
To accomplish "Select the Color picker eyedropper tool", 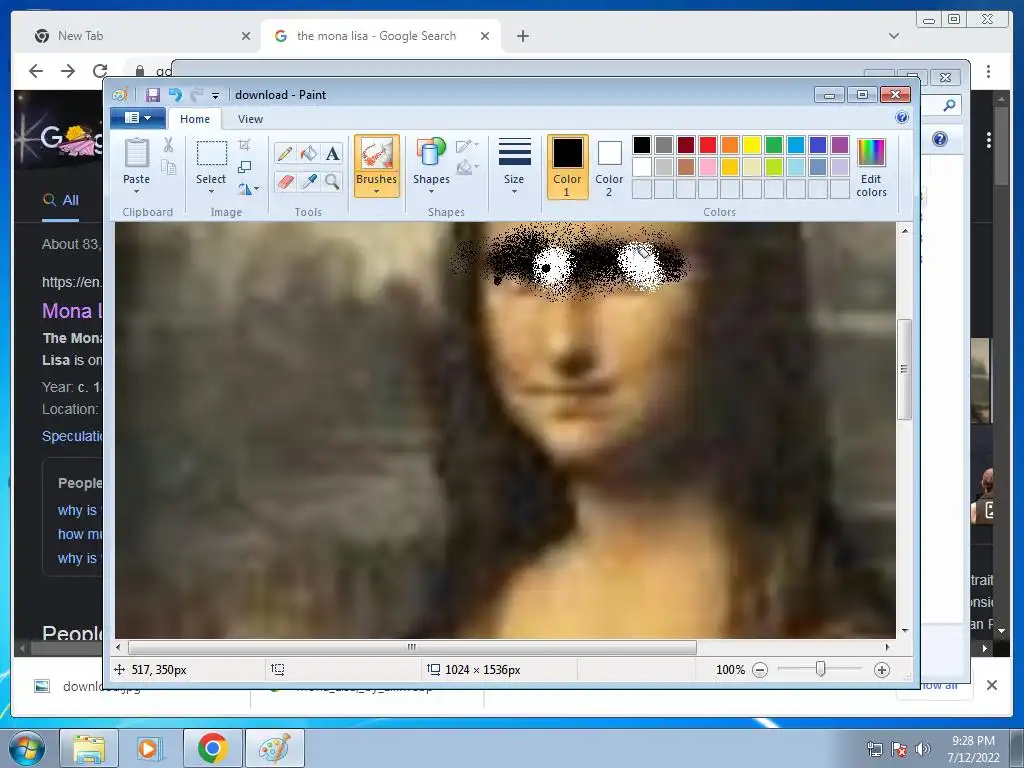I will pyautogui.click(x=308, y=181).
